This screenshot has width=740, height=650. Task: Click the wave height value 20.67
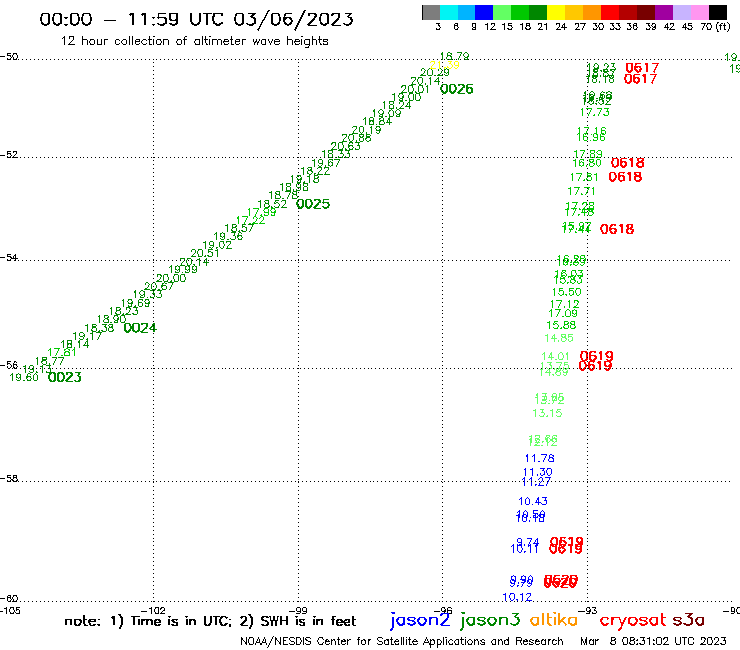[x=159, y=287]
